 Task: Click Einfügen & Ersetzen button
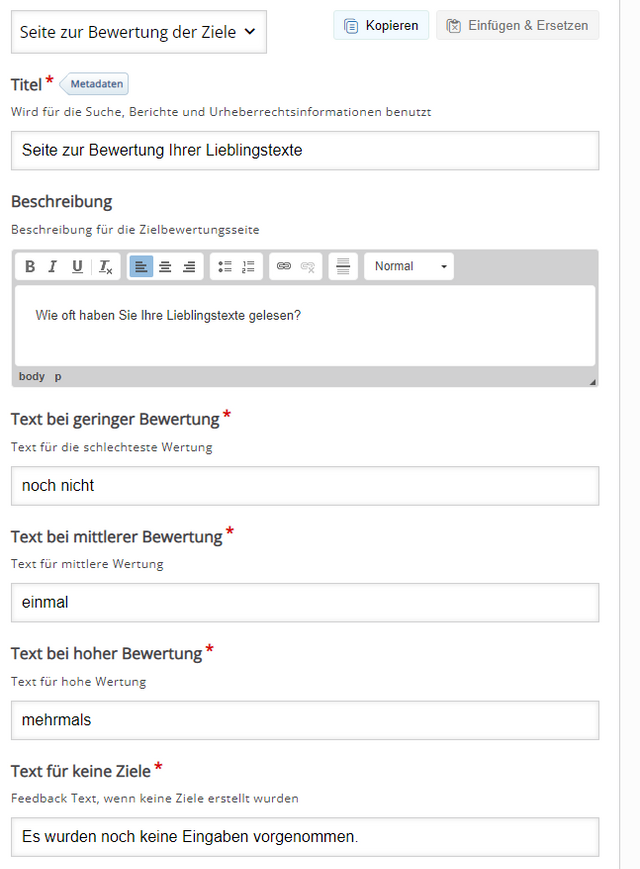tap(518, 25)
